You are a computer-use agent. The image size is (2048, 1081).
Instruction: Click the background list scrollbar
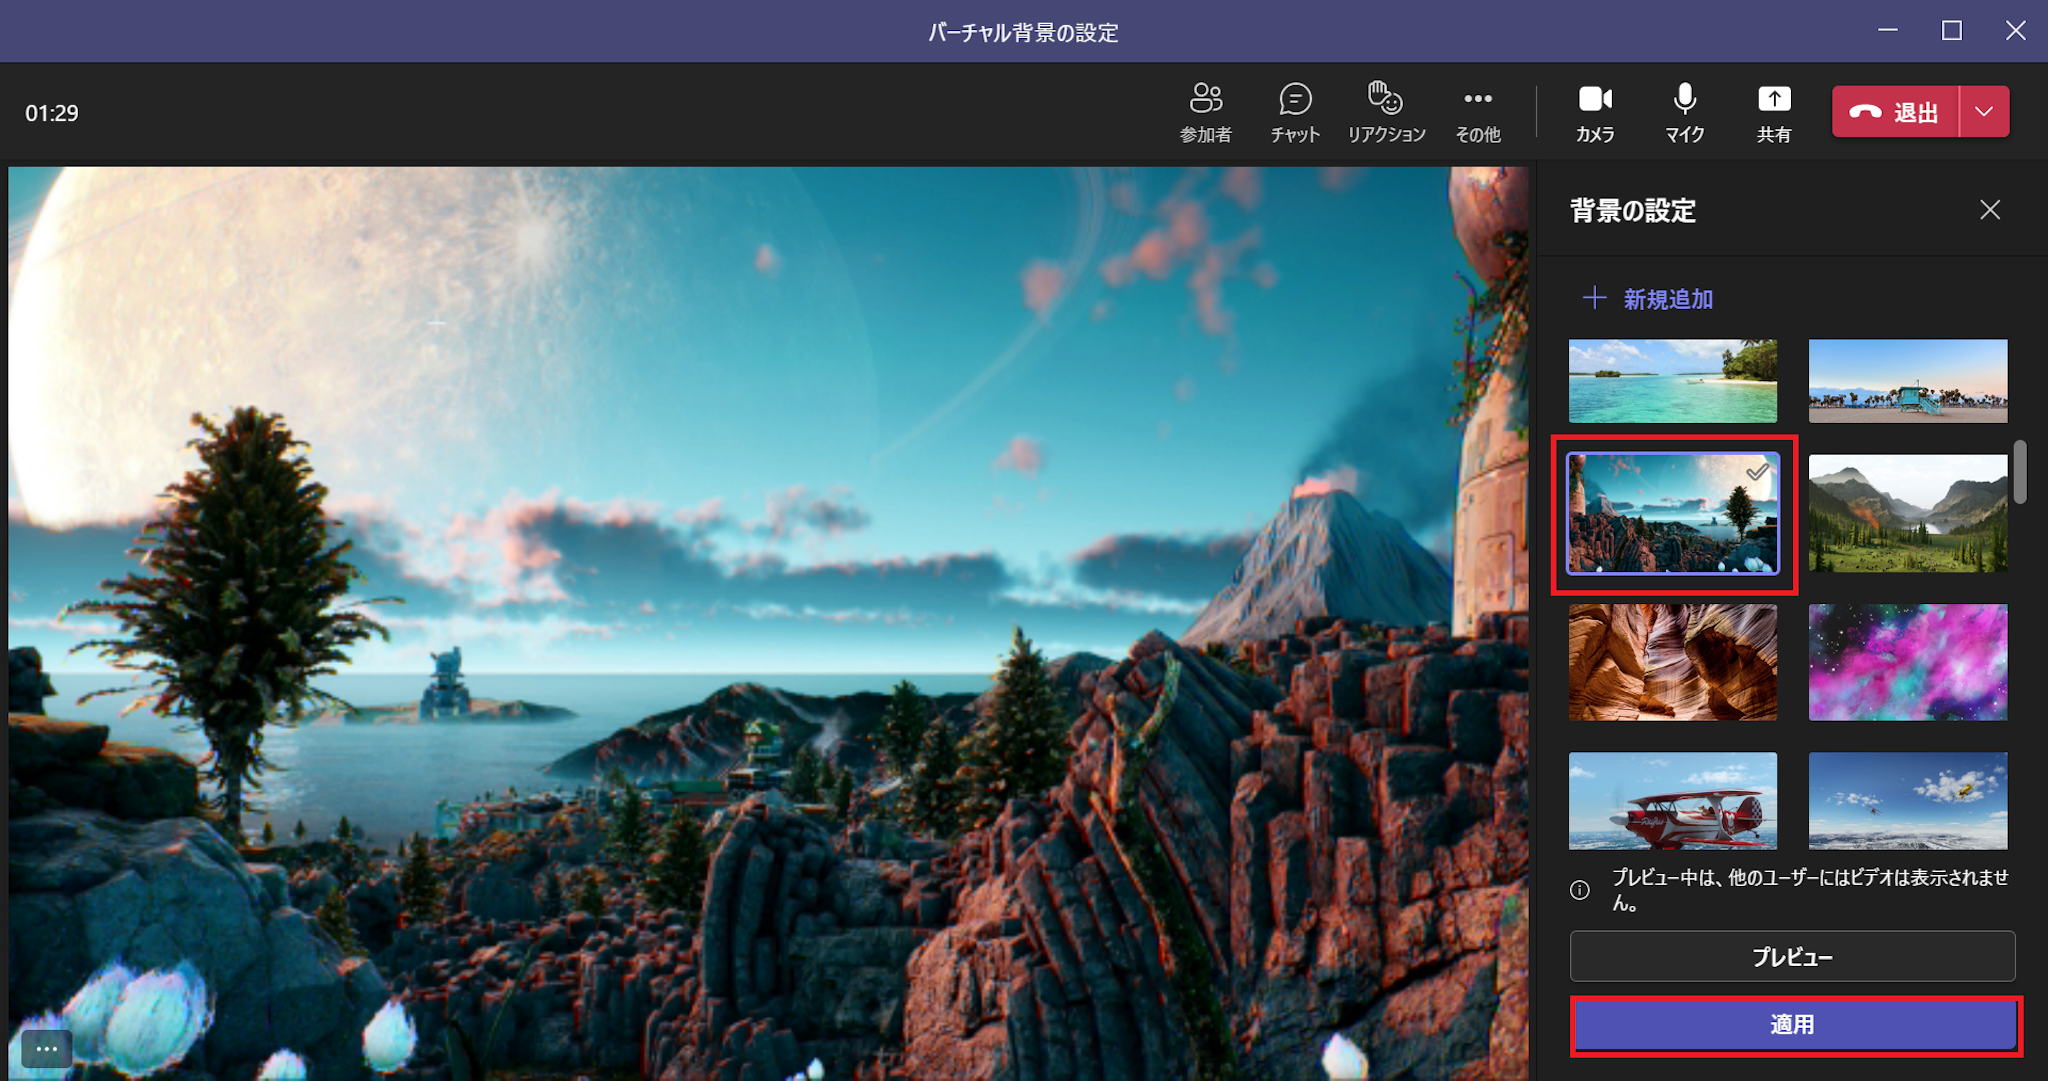(2020, 472)
